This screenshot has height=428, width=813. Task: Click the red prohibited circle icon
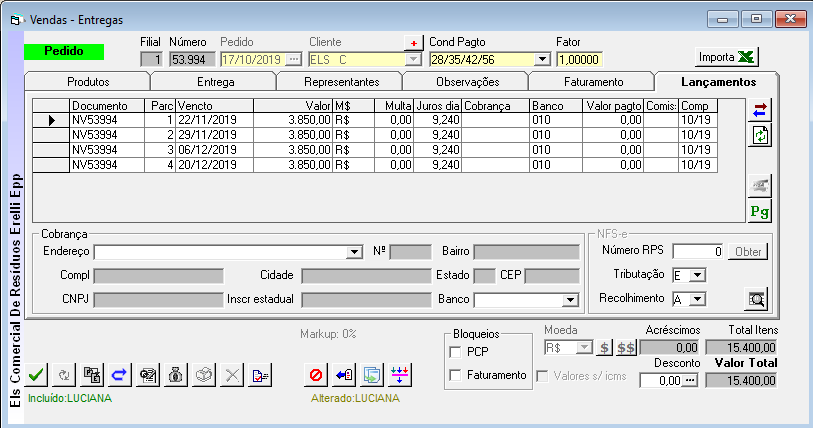316,375
